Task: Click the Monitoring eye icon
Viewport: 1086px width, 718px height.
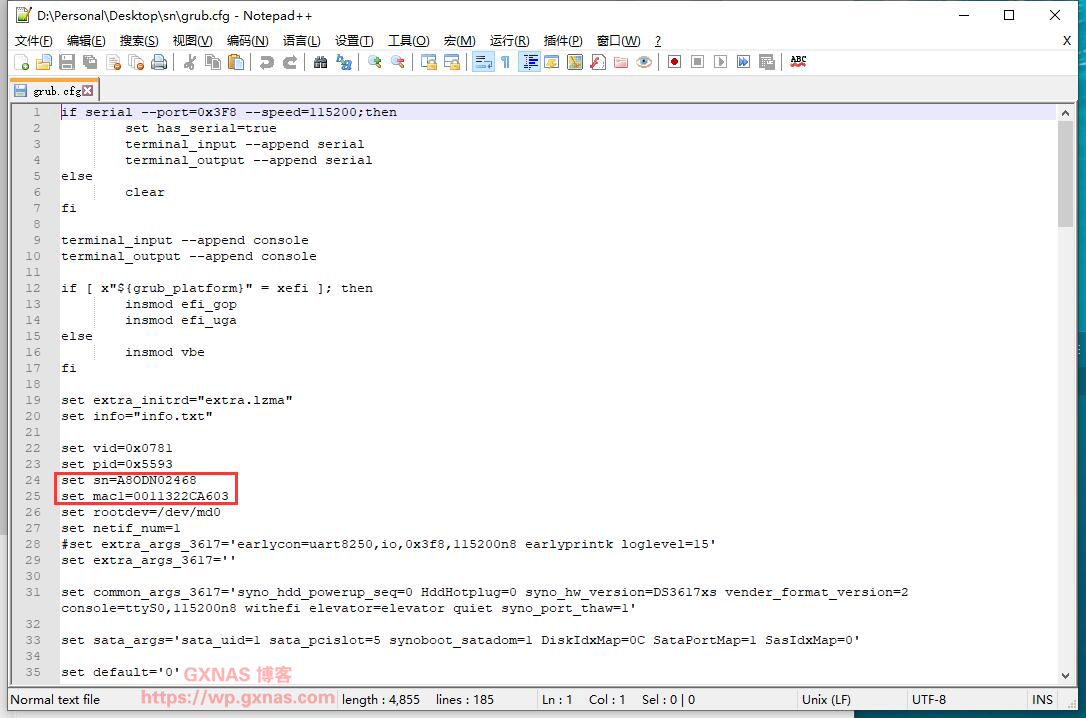Action: point(644,62)
